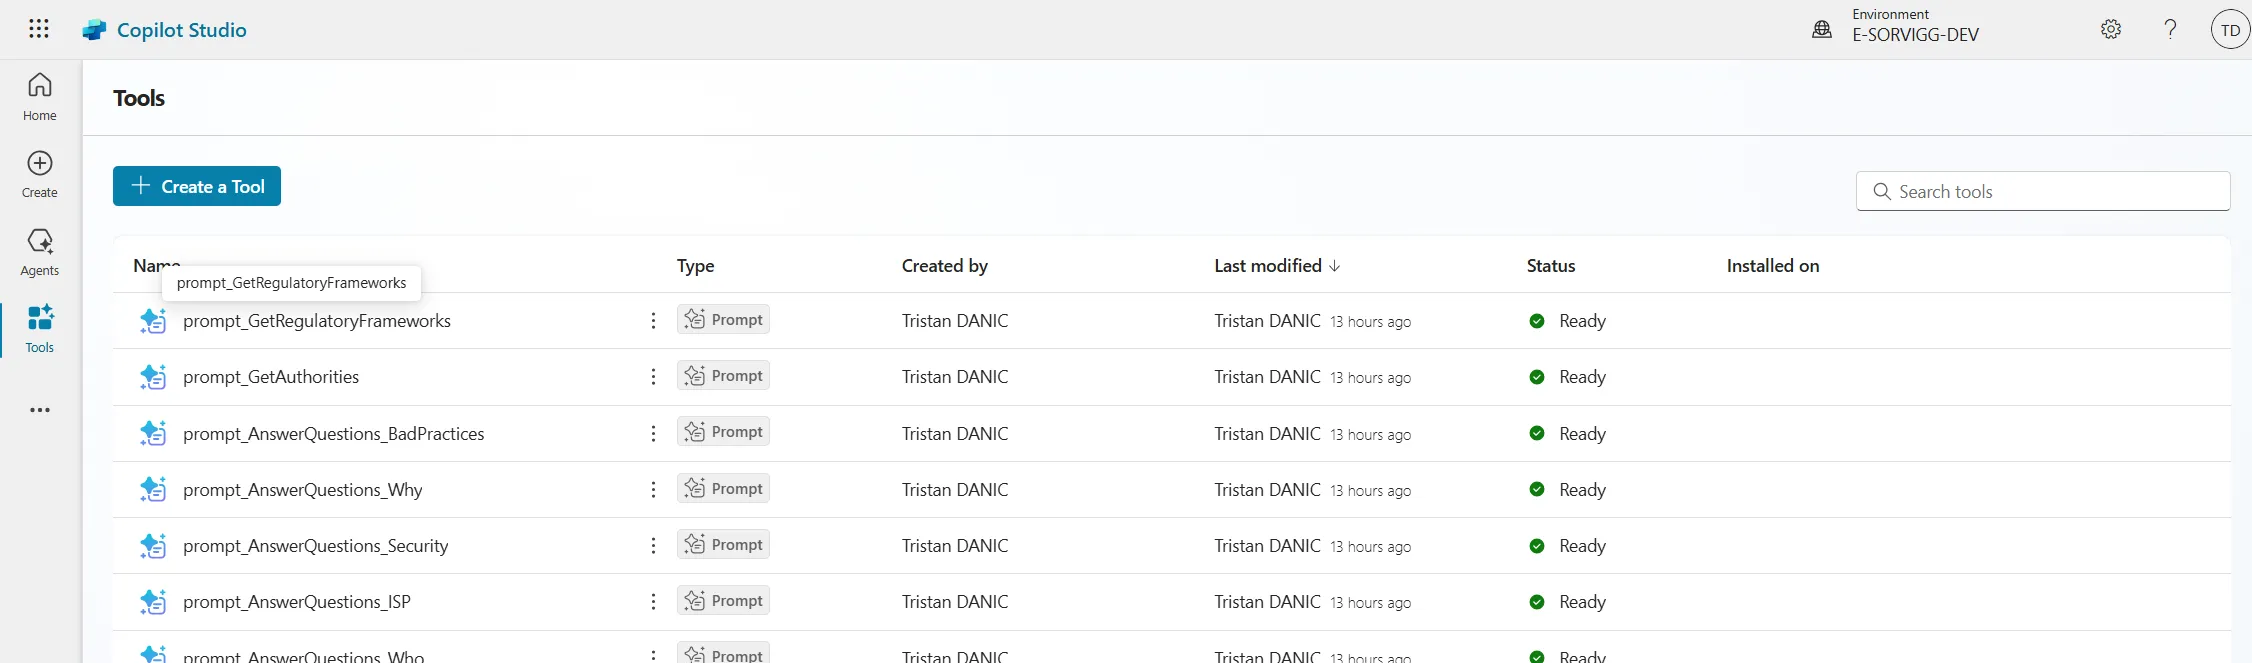Click the Ready status icon for prompt_AnswerQuestions_Why
2252x663 pixels.
click(x=1537, y=489)
